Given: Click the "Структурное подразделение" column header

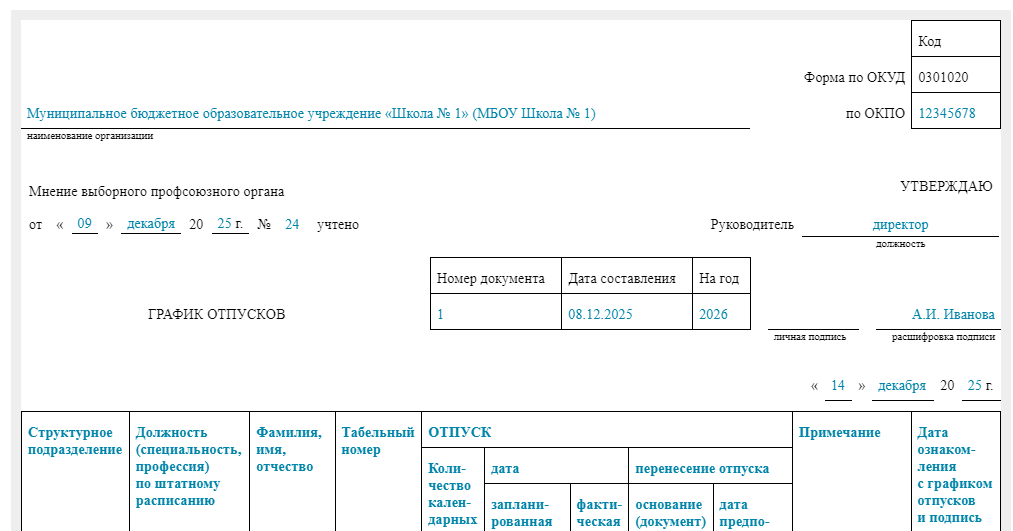Looking at the screenshot, I should tap(75, 441).
